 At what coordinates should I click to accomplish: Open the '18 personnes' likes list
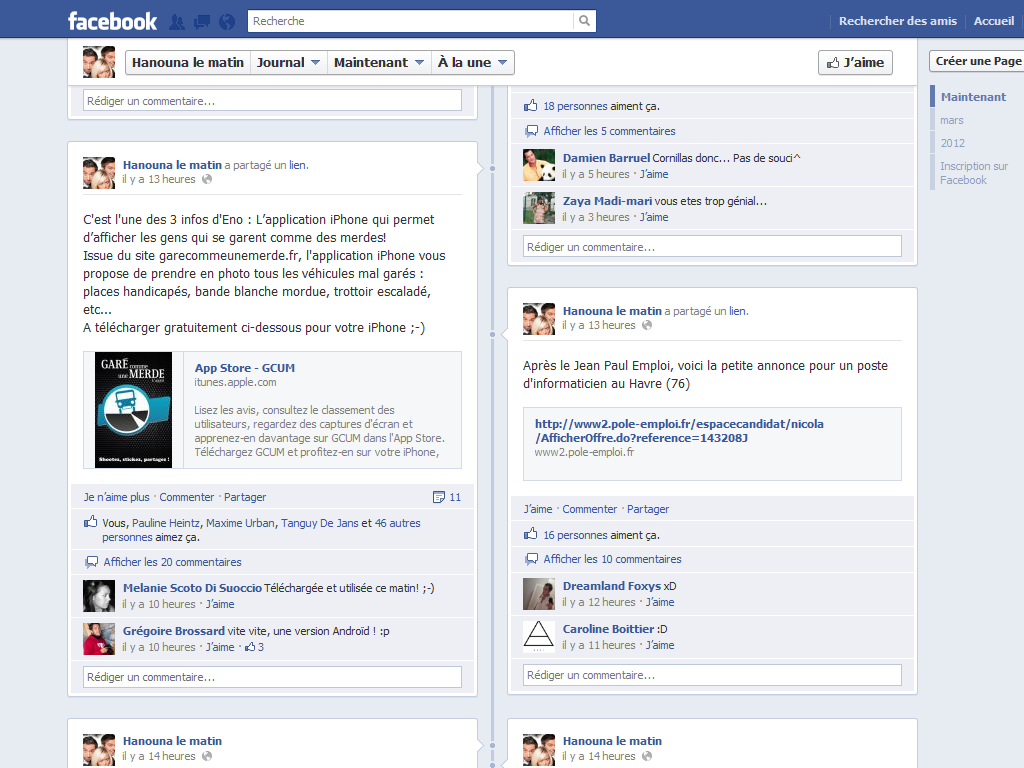pos(575,106)
